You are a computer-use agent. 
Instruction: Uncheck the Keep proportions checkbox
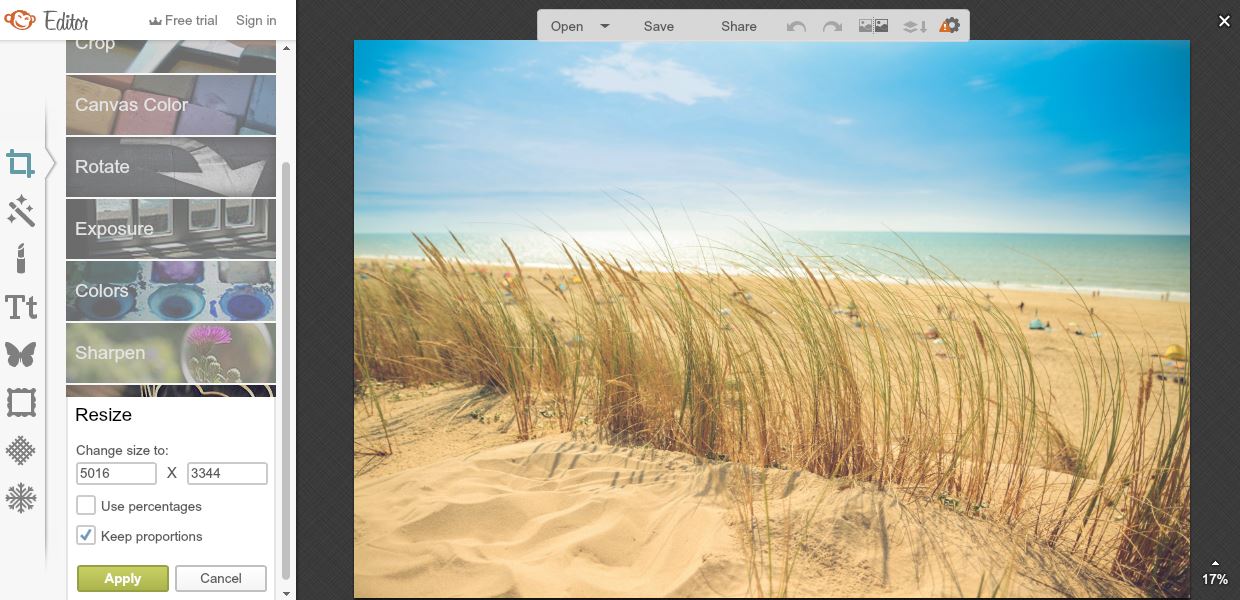(x=86, y=536)
